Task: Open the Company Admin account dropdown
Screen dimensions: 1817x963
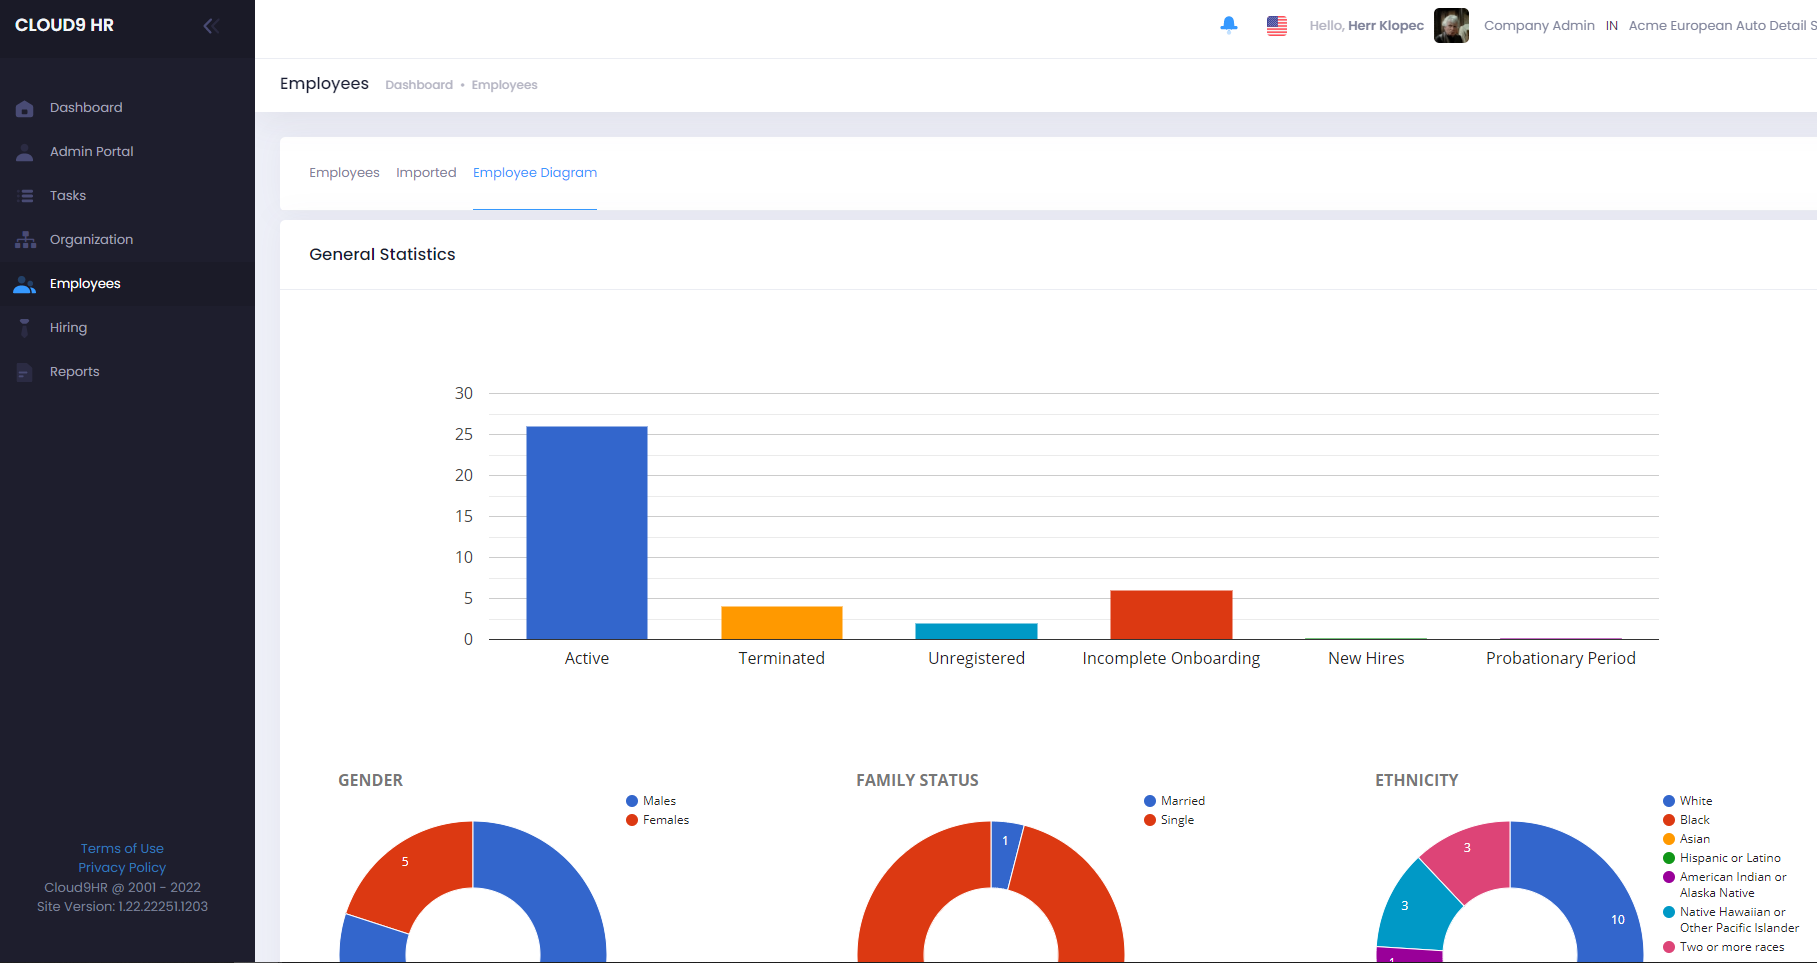Action: coord(1539,25)
